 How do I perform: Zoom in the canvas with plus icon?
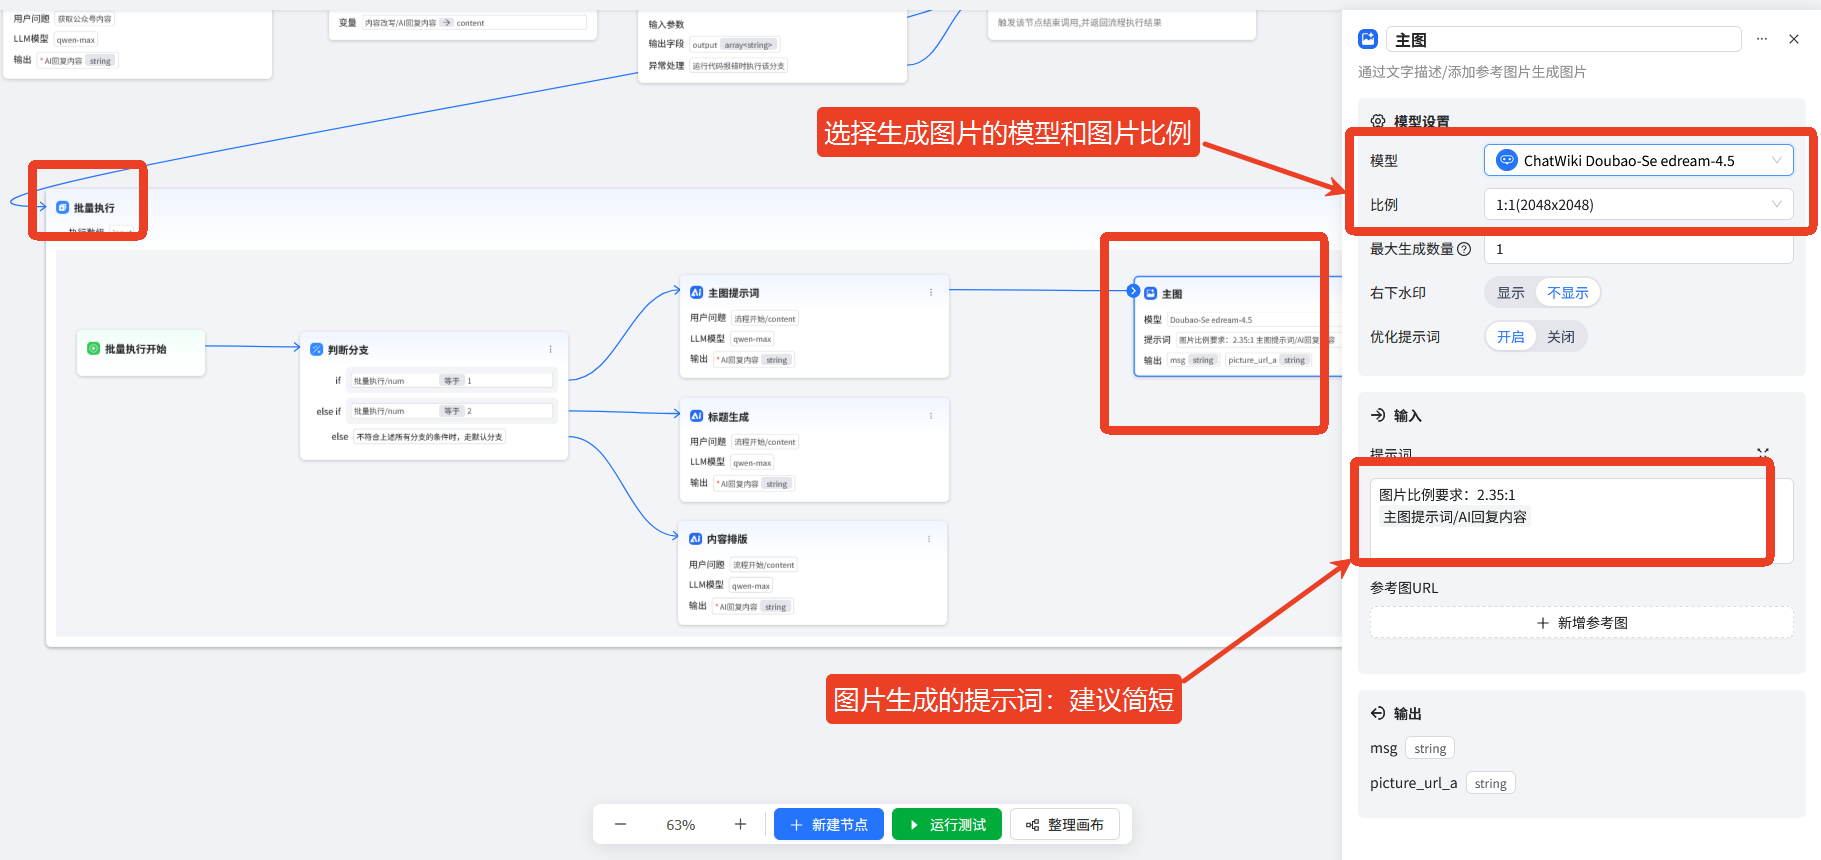coord(740,824)
